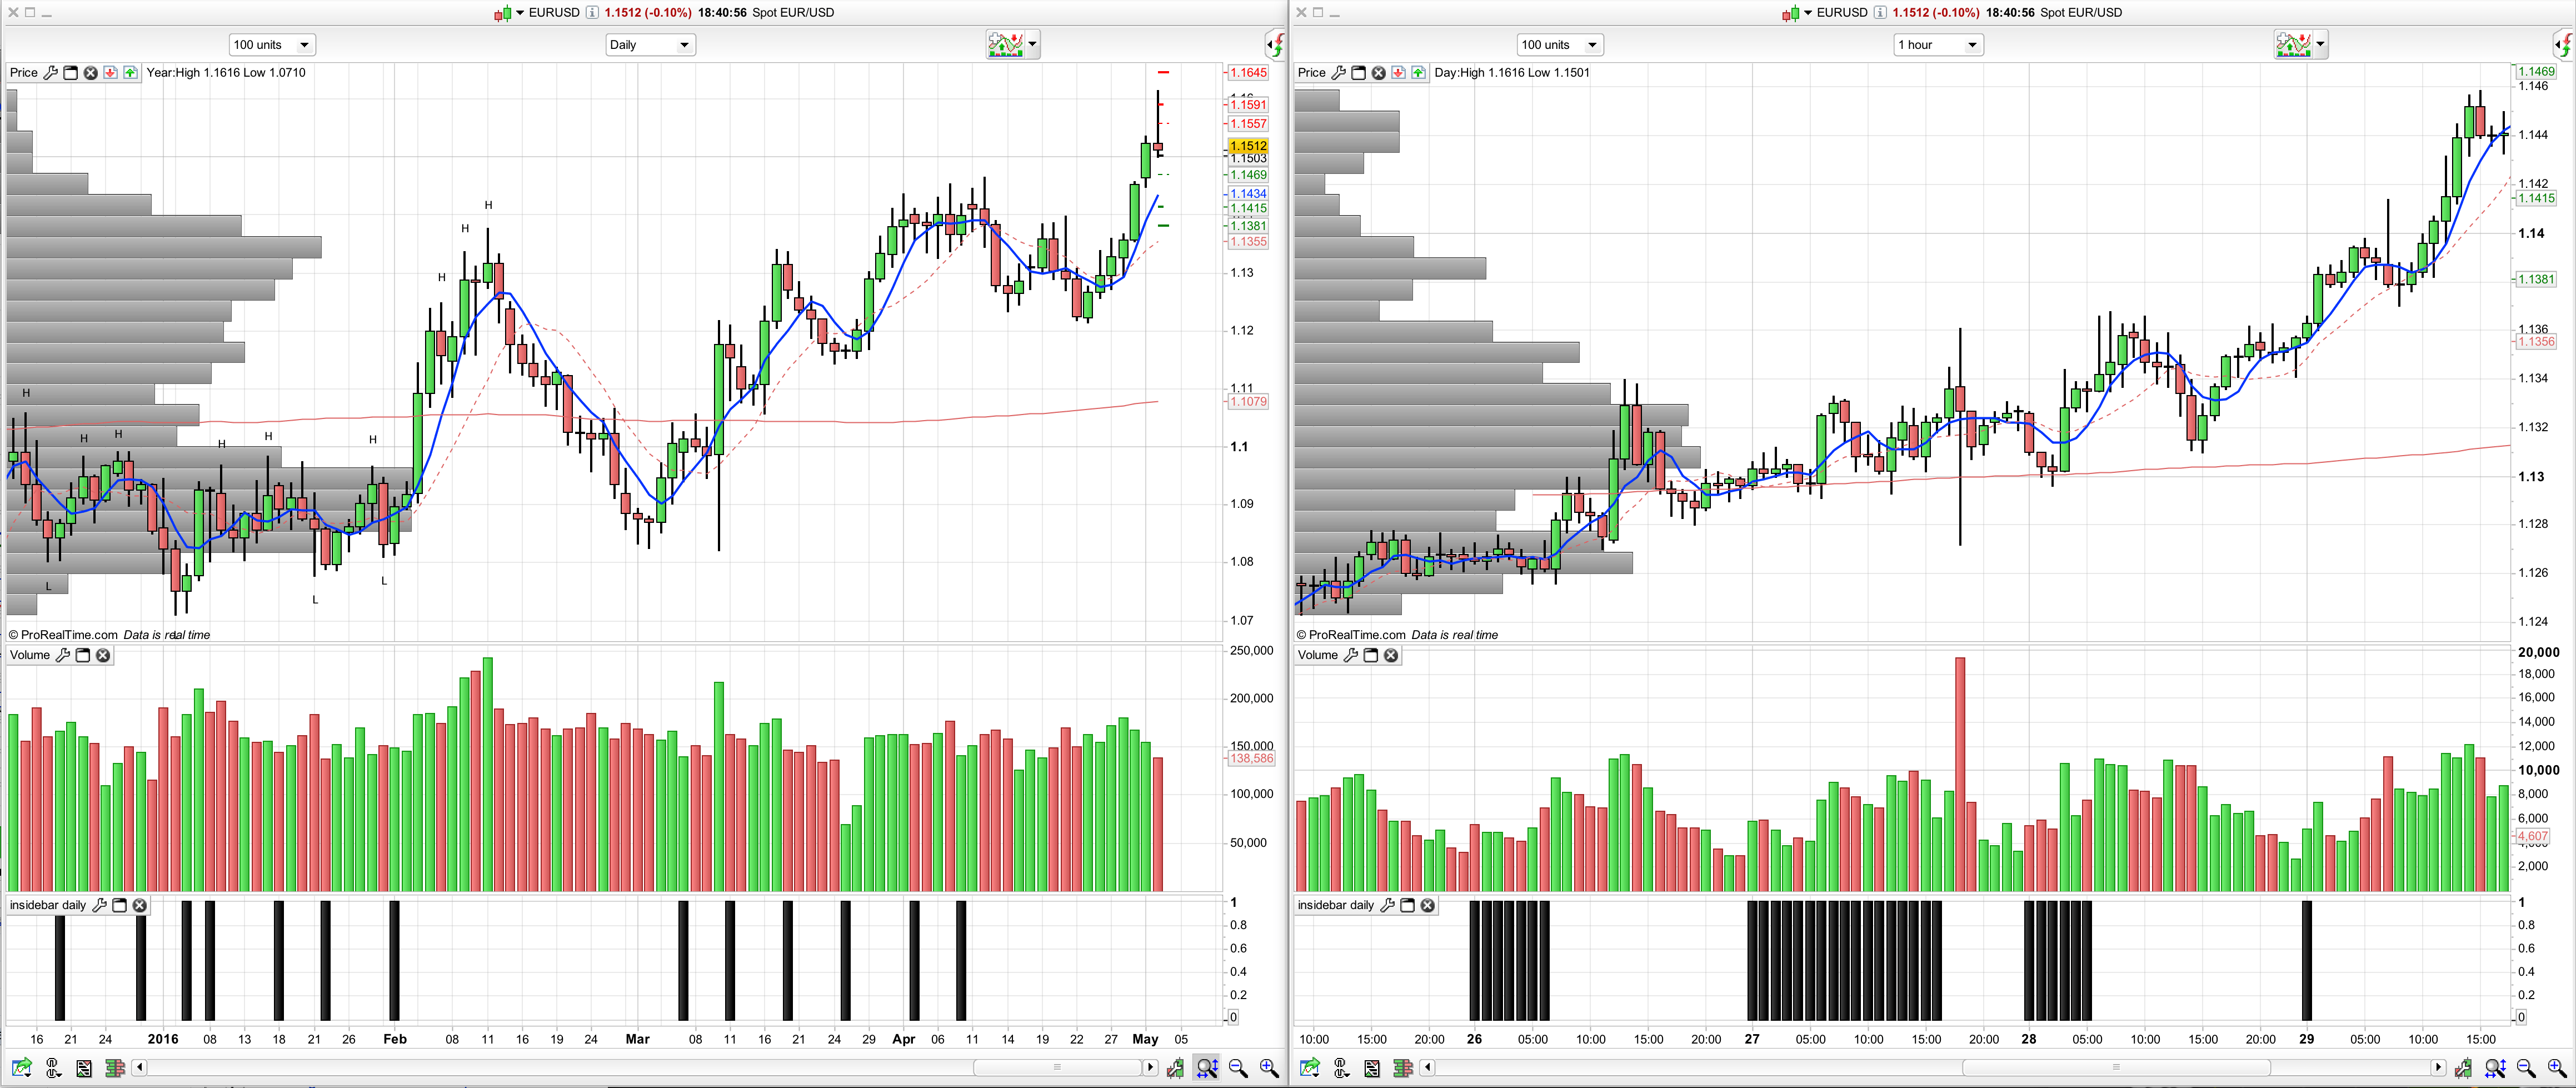Click red down-arrow sell icon on hourly Price panel
Screen dimensions: 2576x1088
1398,73
